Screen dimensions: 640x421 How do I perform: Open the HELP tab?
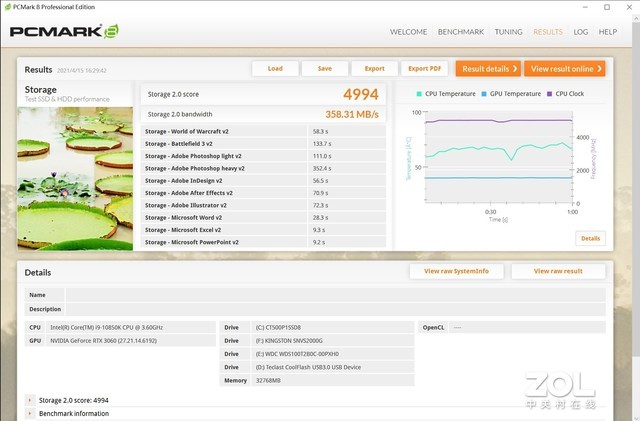(x=608, y=32)
